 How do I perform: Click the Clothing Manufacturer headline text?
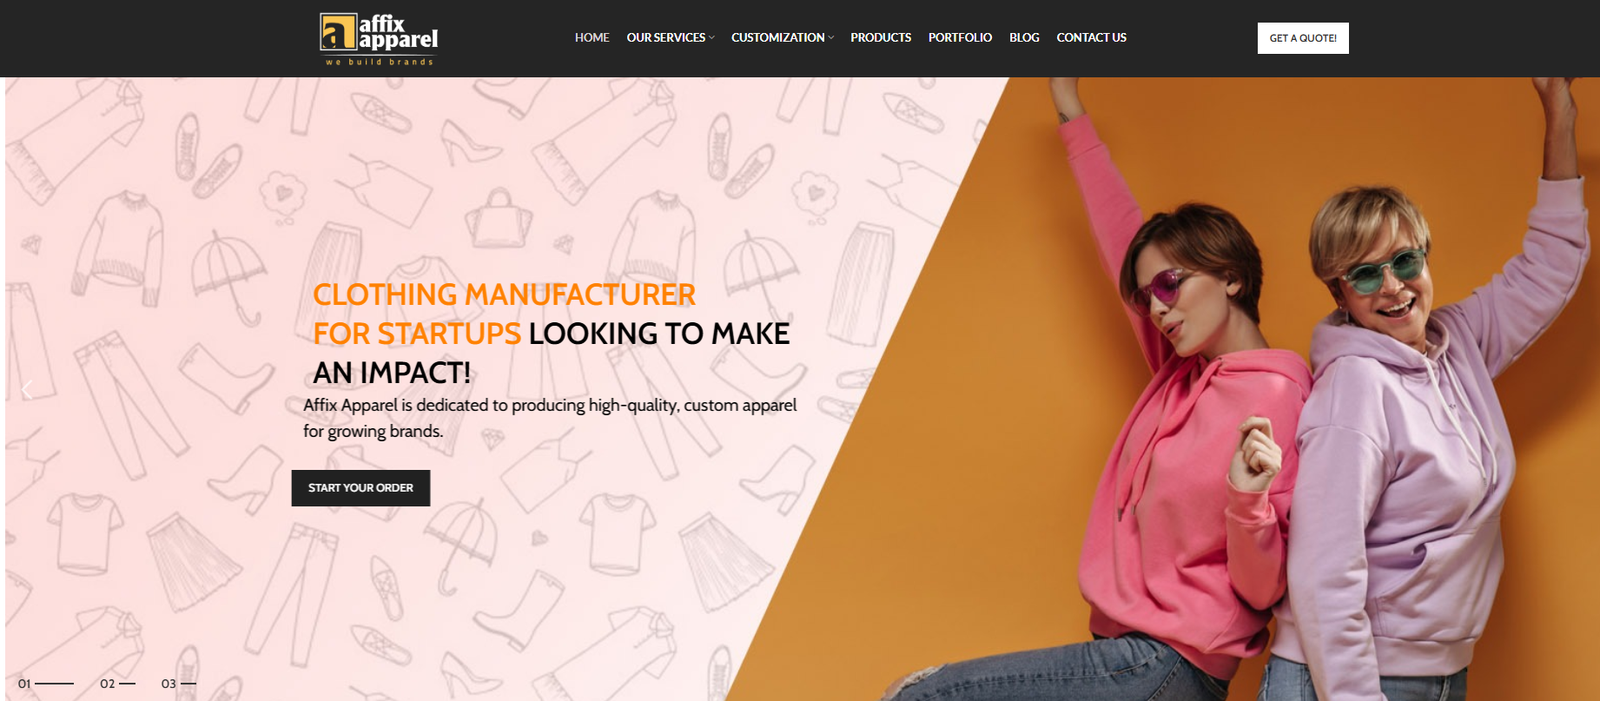pyautogui.click(x=504, y=295)
